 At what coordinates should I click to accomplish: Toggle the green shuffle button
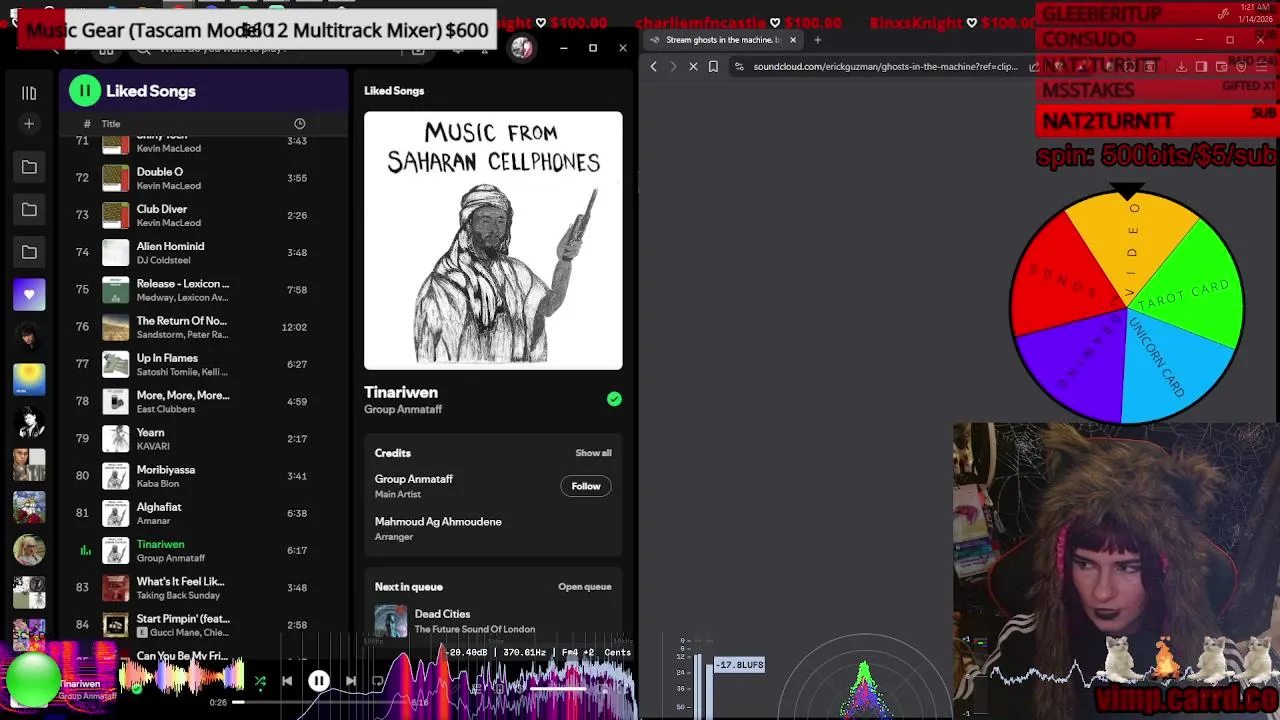point(260,682)
